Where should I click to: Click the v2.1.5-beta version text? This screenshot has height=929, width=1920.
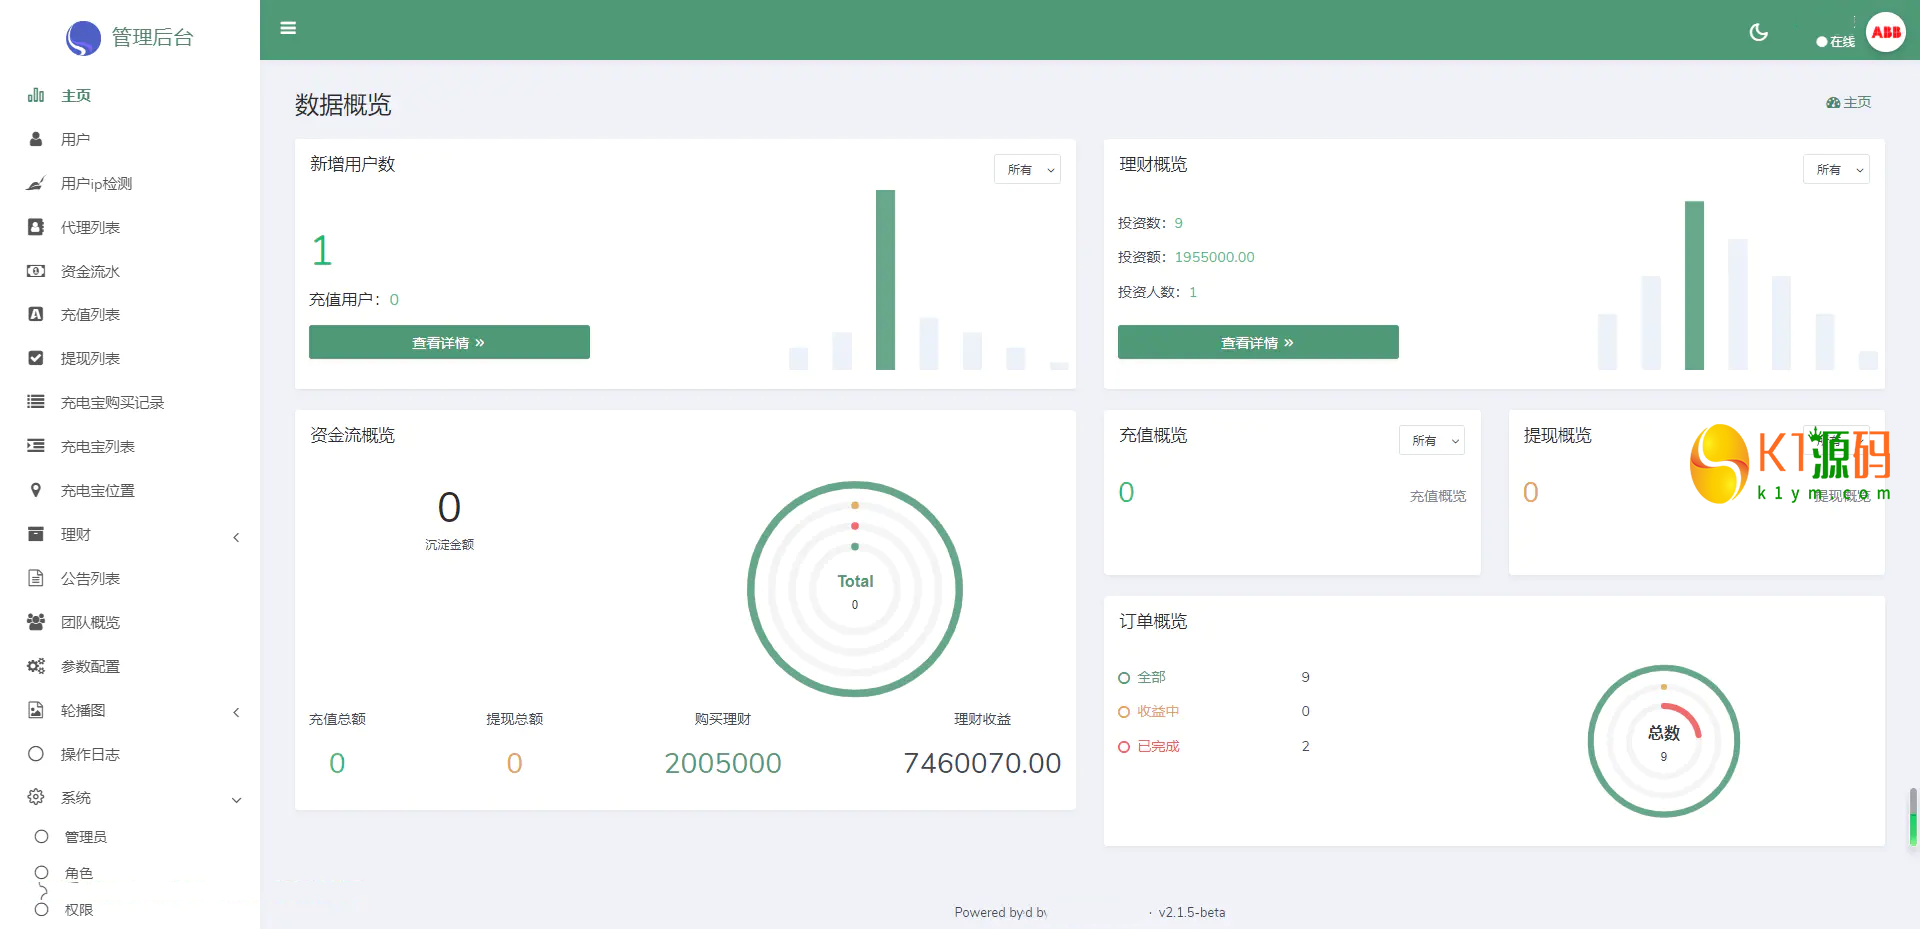pos(1192,912)
